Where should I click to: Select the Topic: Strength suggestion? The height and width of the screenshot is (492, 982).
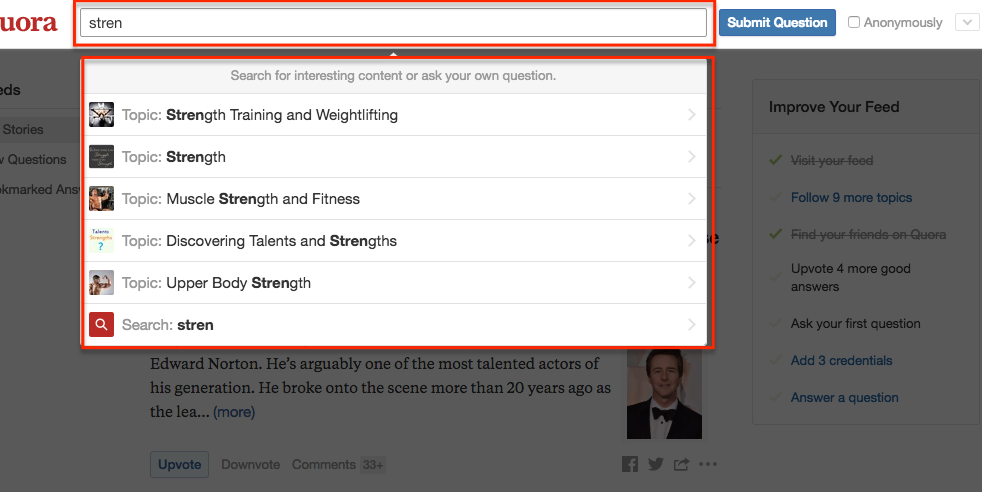pyautogui.click(x=395, y=156)
